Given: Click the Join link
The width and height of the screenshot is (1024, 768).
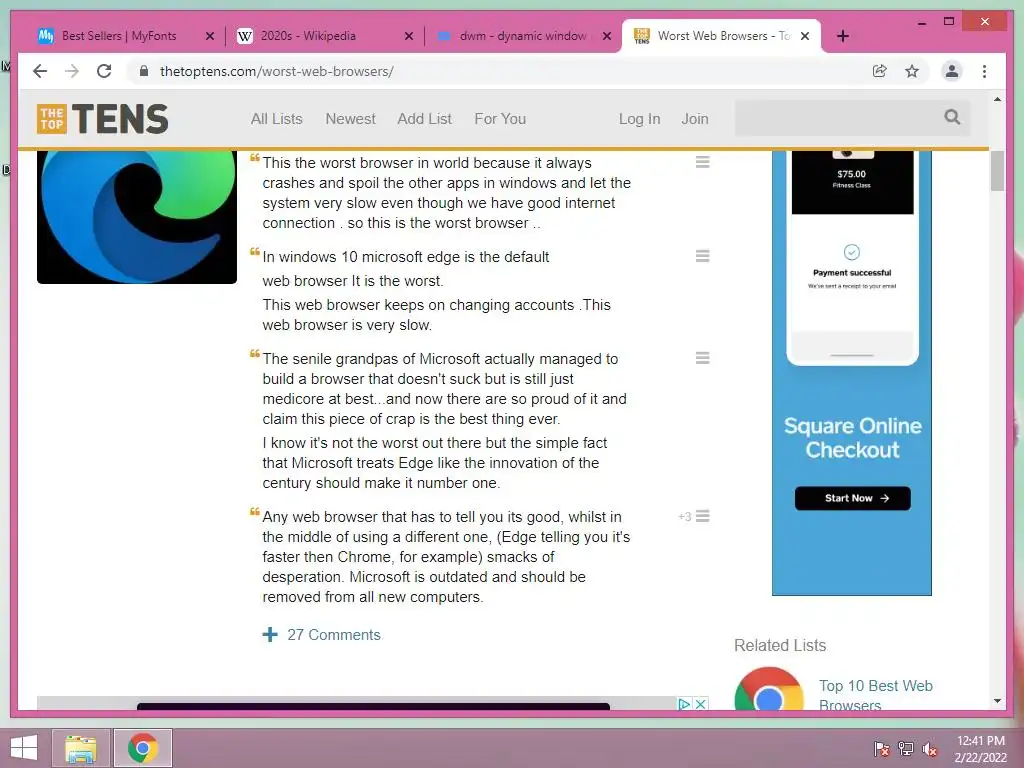Looking at the screenshot, I should (695, 119).
